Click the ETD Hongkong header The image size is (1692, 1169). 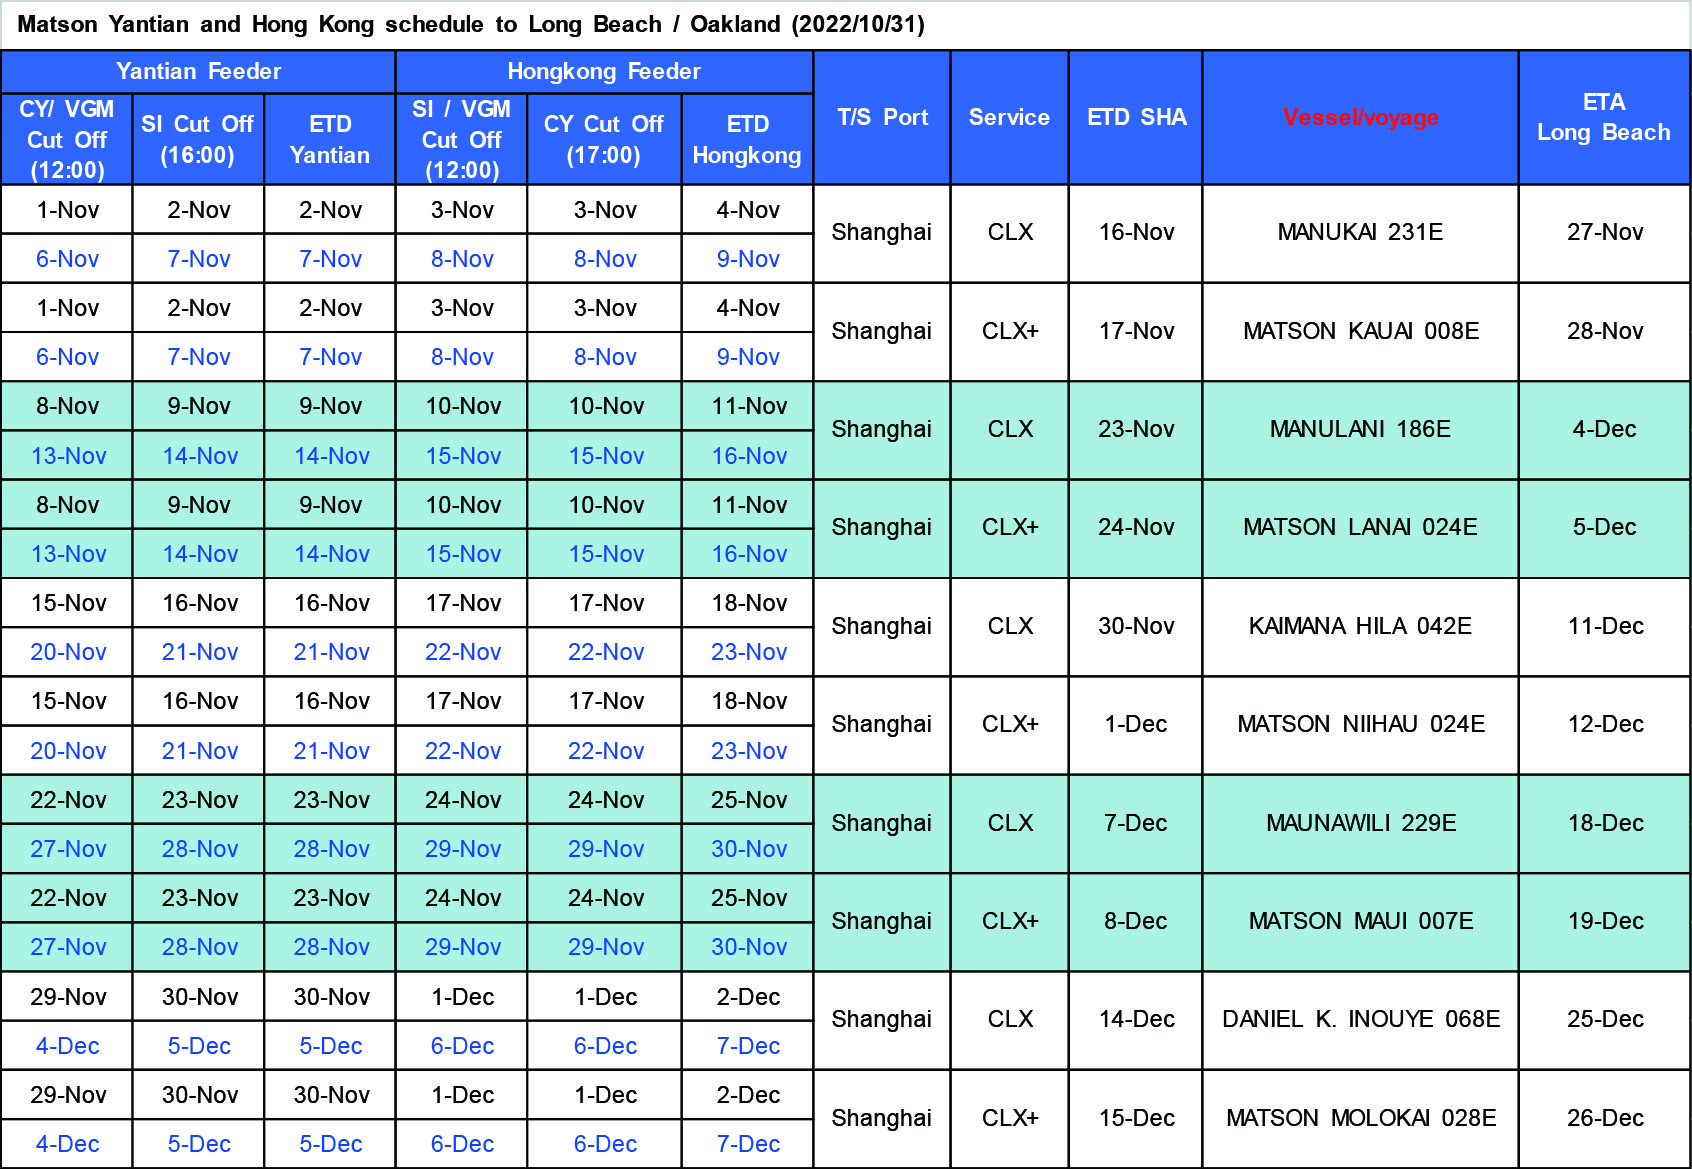tap(747, 139)
